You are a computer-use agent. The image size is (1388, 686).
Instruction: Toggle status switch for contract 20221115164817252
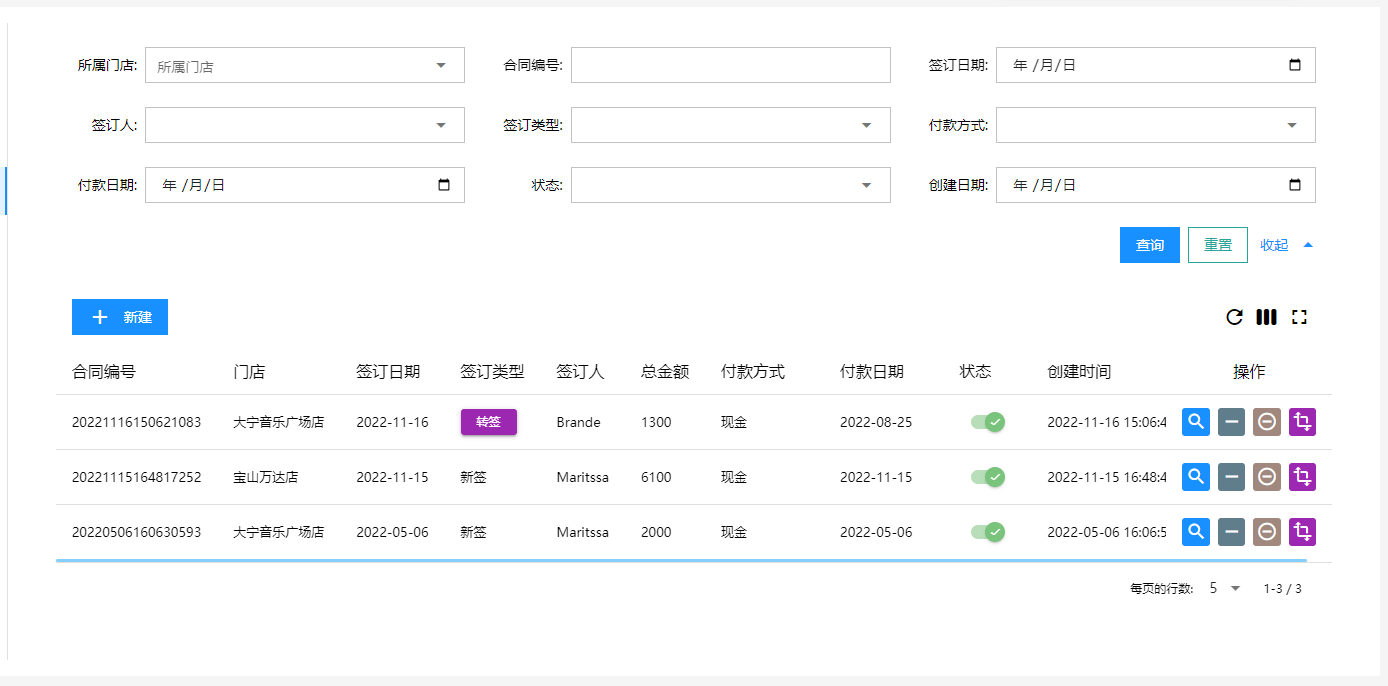point(987,477)
